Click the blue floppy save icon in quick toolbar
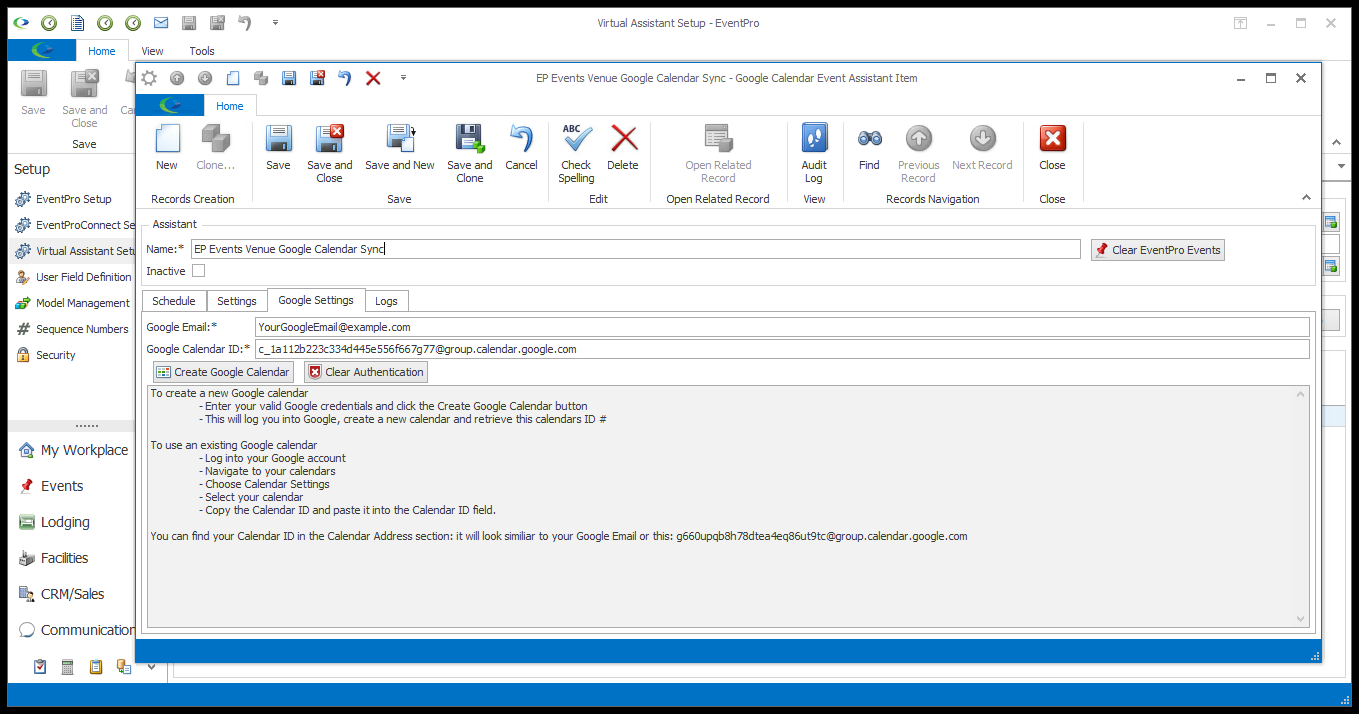Viewport: 1359px width, 714px height. [x=289, y=78]
